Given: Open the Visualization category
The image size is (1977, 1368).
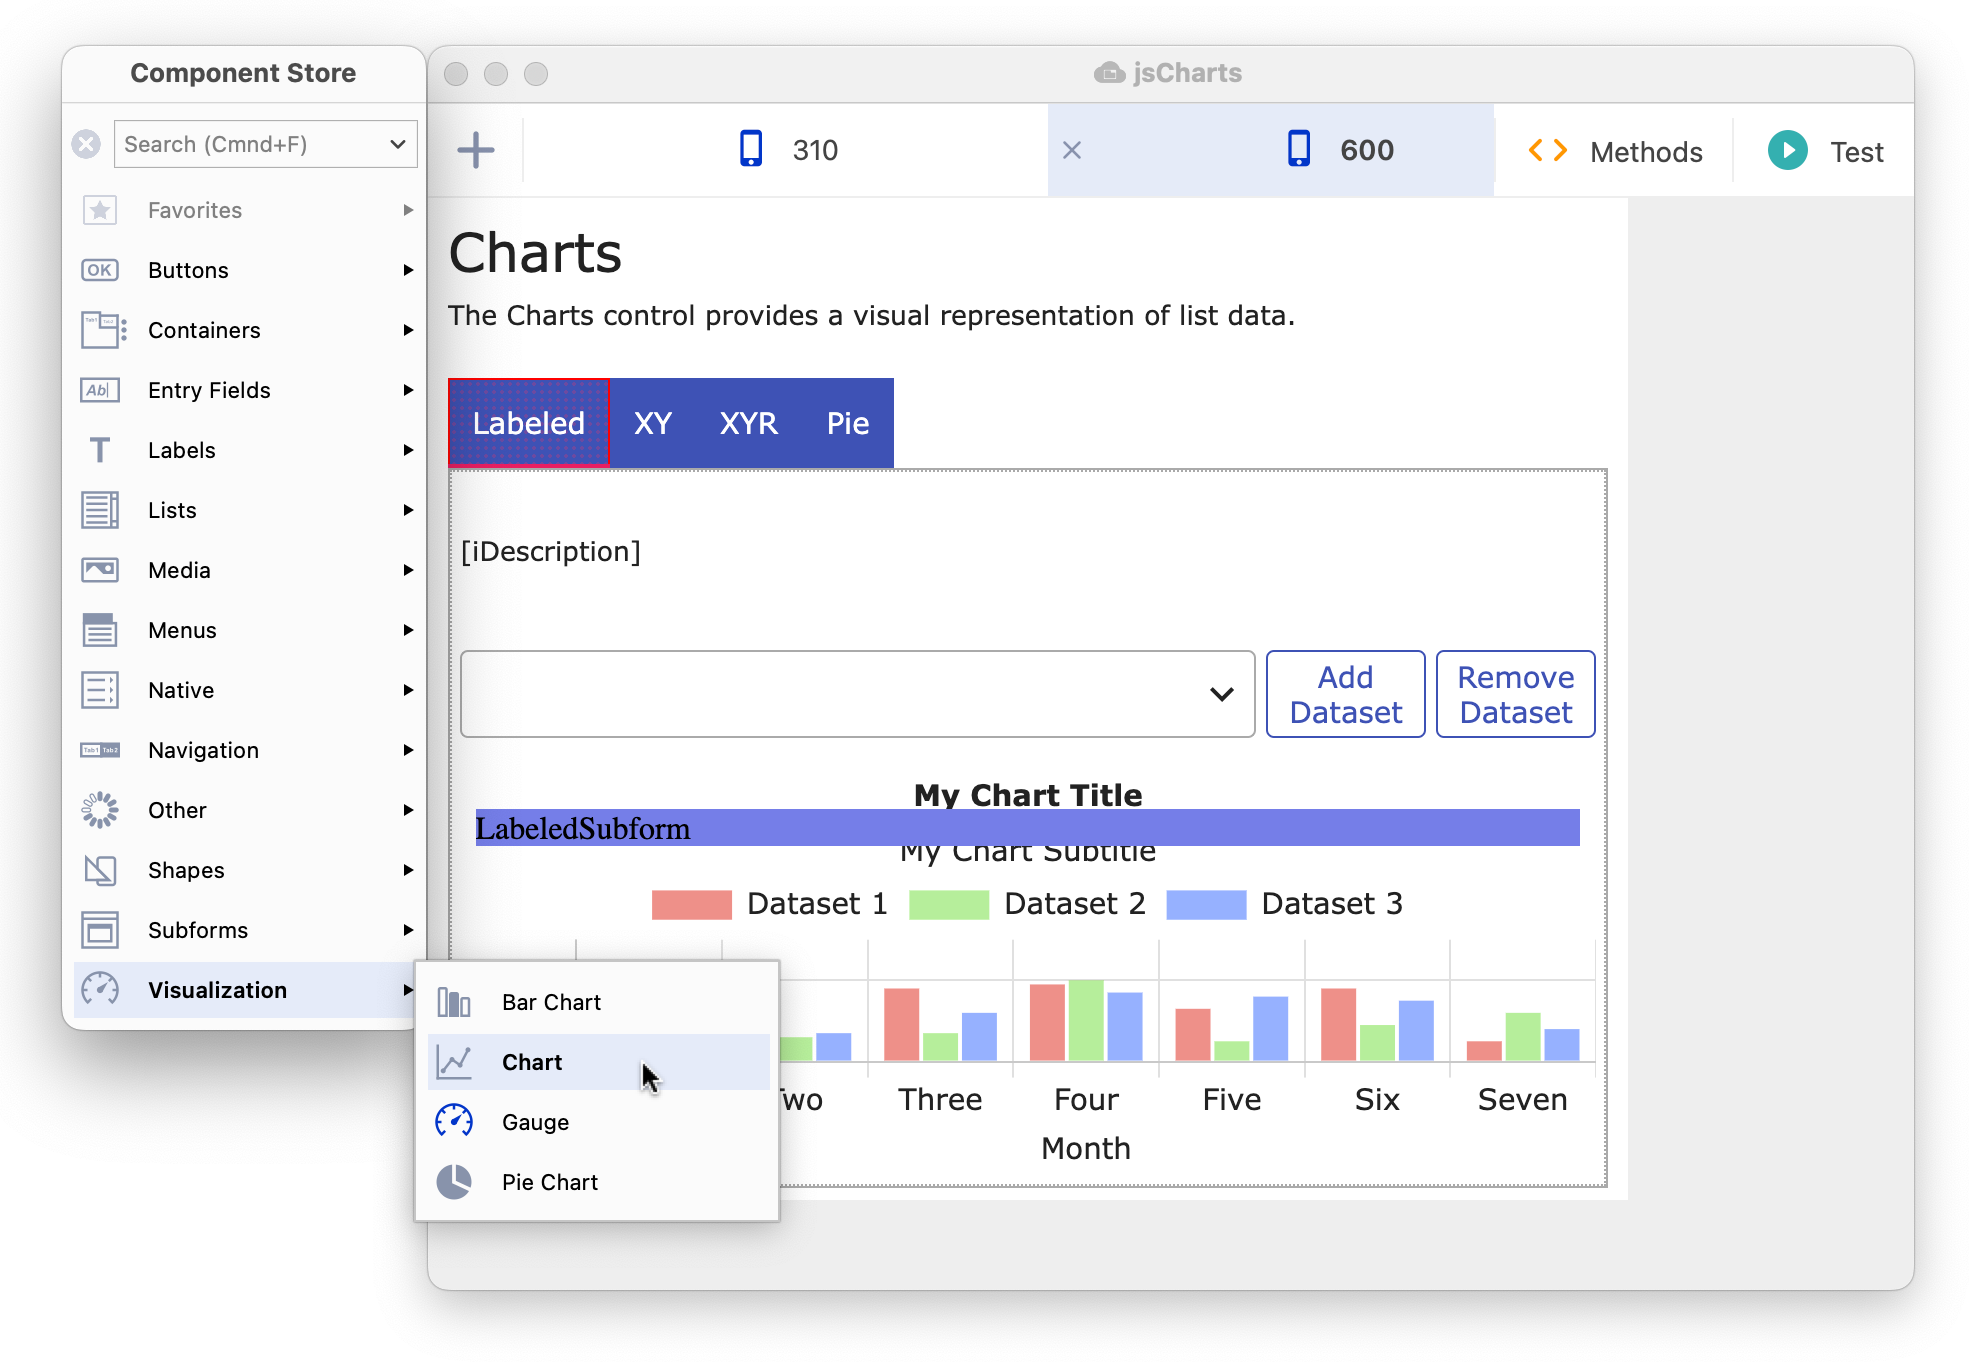Looking at the screenshot, I should (x=245, y=990).
